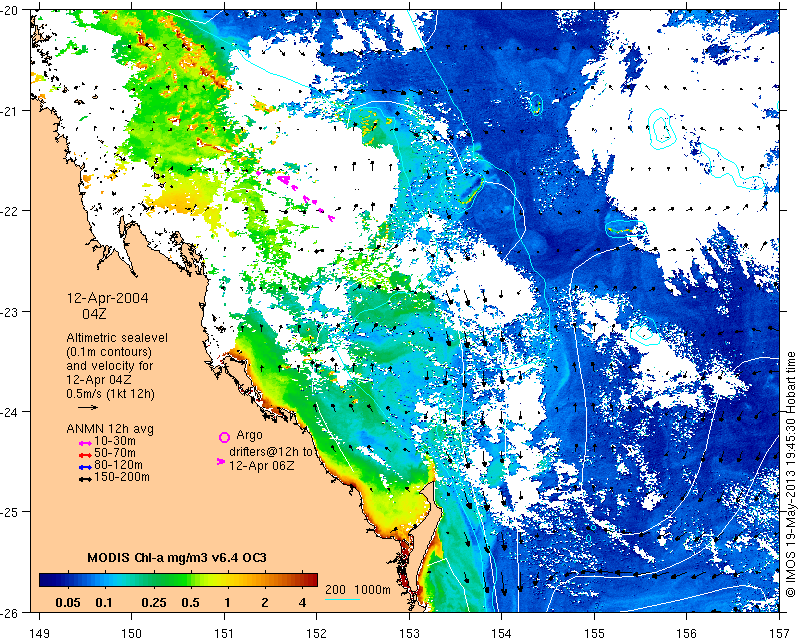Click the "ANMN 12h avg" heading
Screen dimensions: 800x640
(110, 429)
